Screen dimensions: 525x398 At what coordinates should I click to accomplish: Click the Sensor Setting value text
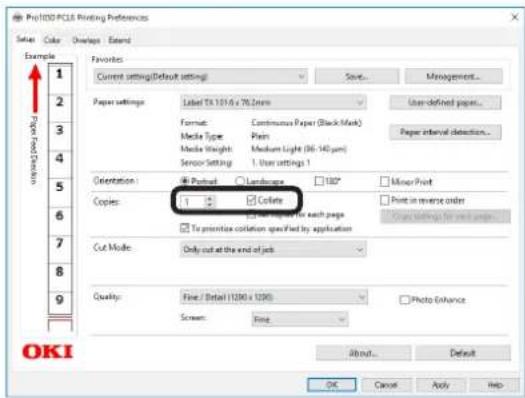[x=281, y=163]
